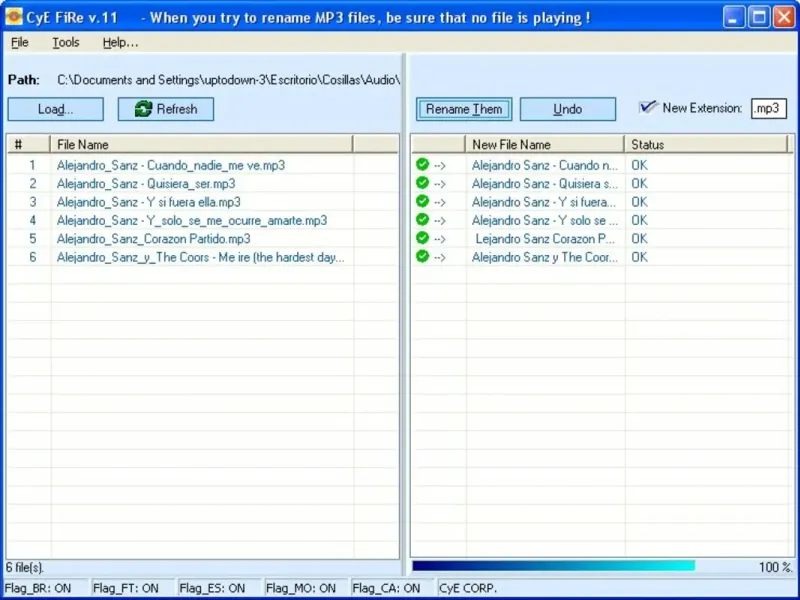Viewport: 800px width, 600px height.
Task: Click row number 1 in file list
Action: click(x=33, y=165)
